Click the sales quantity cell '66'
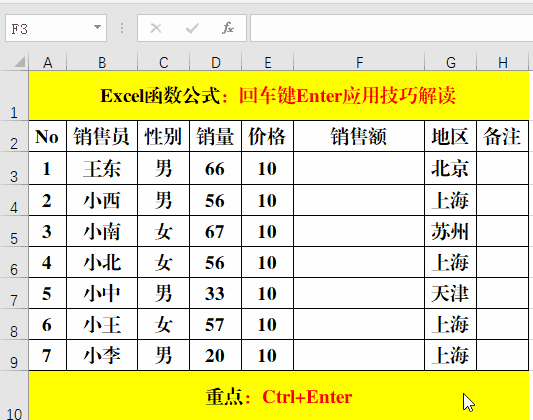533x420 pixels. click(216, 168)
